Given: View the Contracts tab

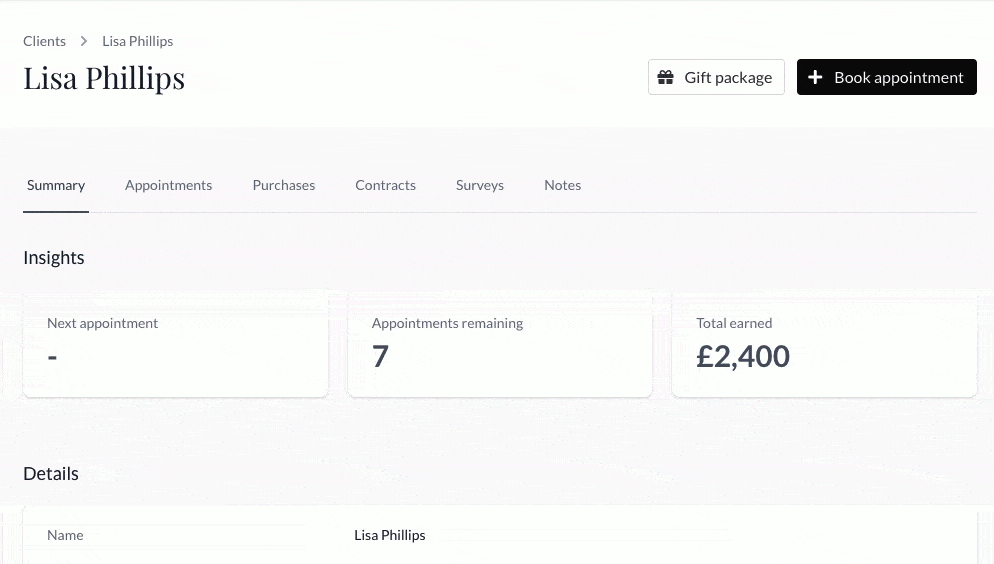Looking at the screenshot, I should tap(385, 185).
